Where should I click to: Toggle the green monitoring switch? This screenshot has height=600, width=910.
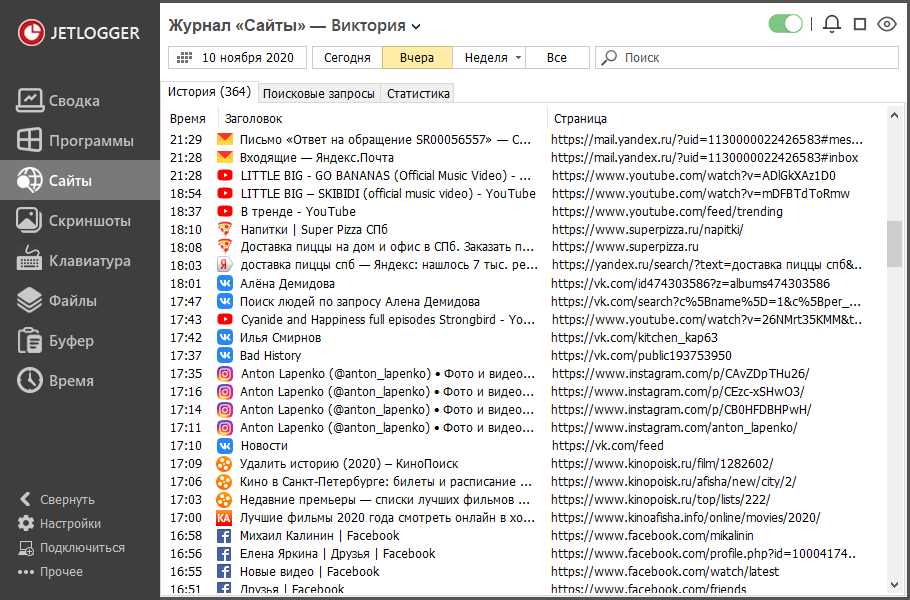[x=786, y=25]
